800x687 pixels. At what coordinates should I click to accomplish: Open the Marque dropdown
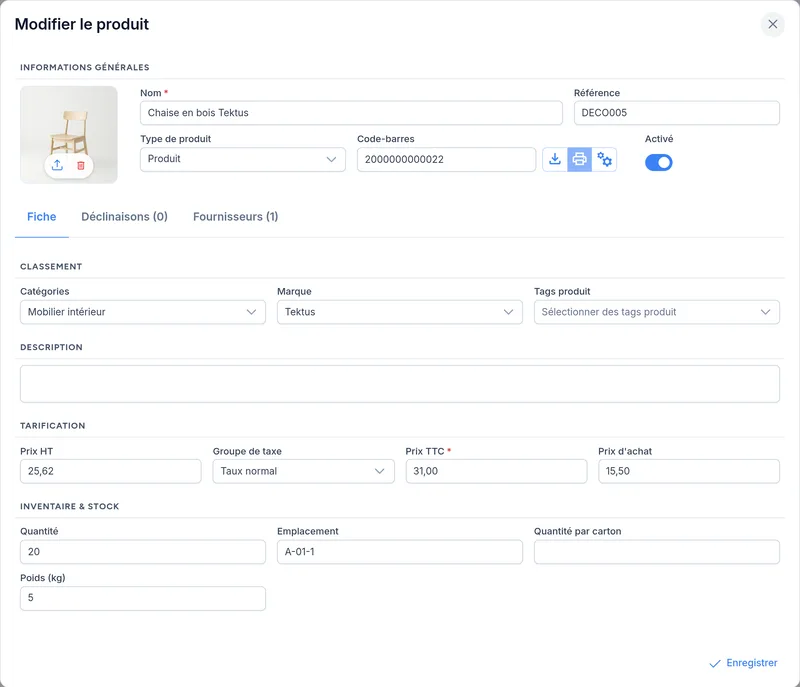tap(399, 312)
